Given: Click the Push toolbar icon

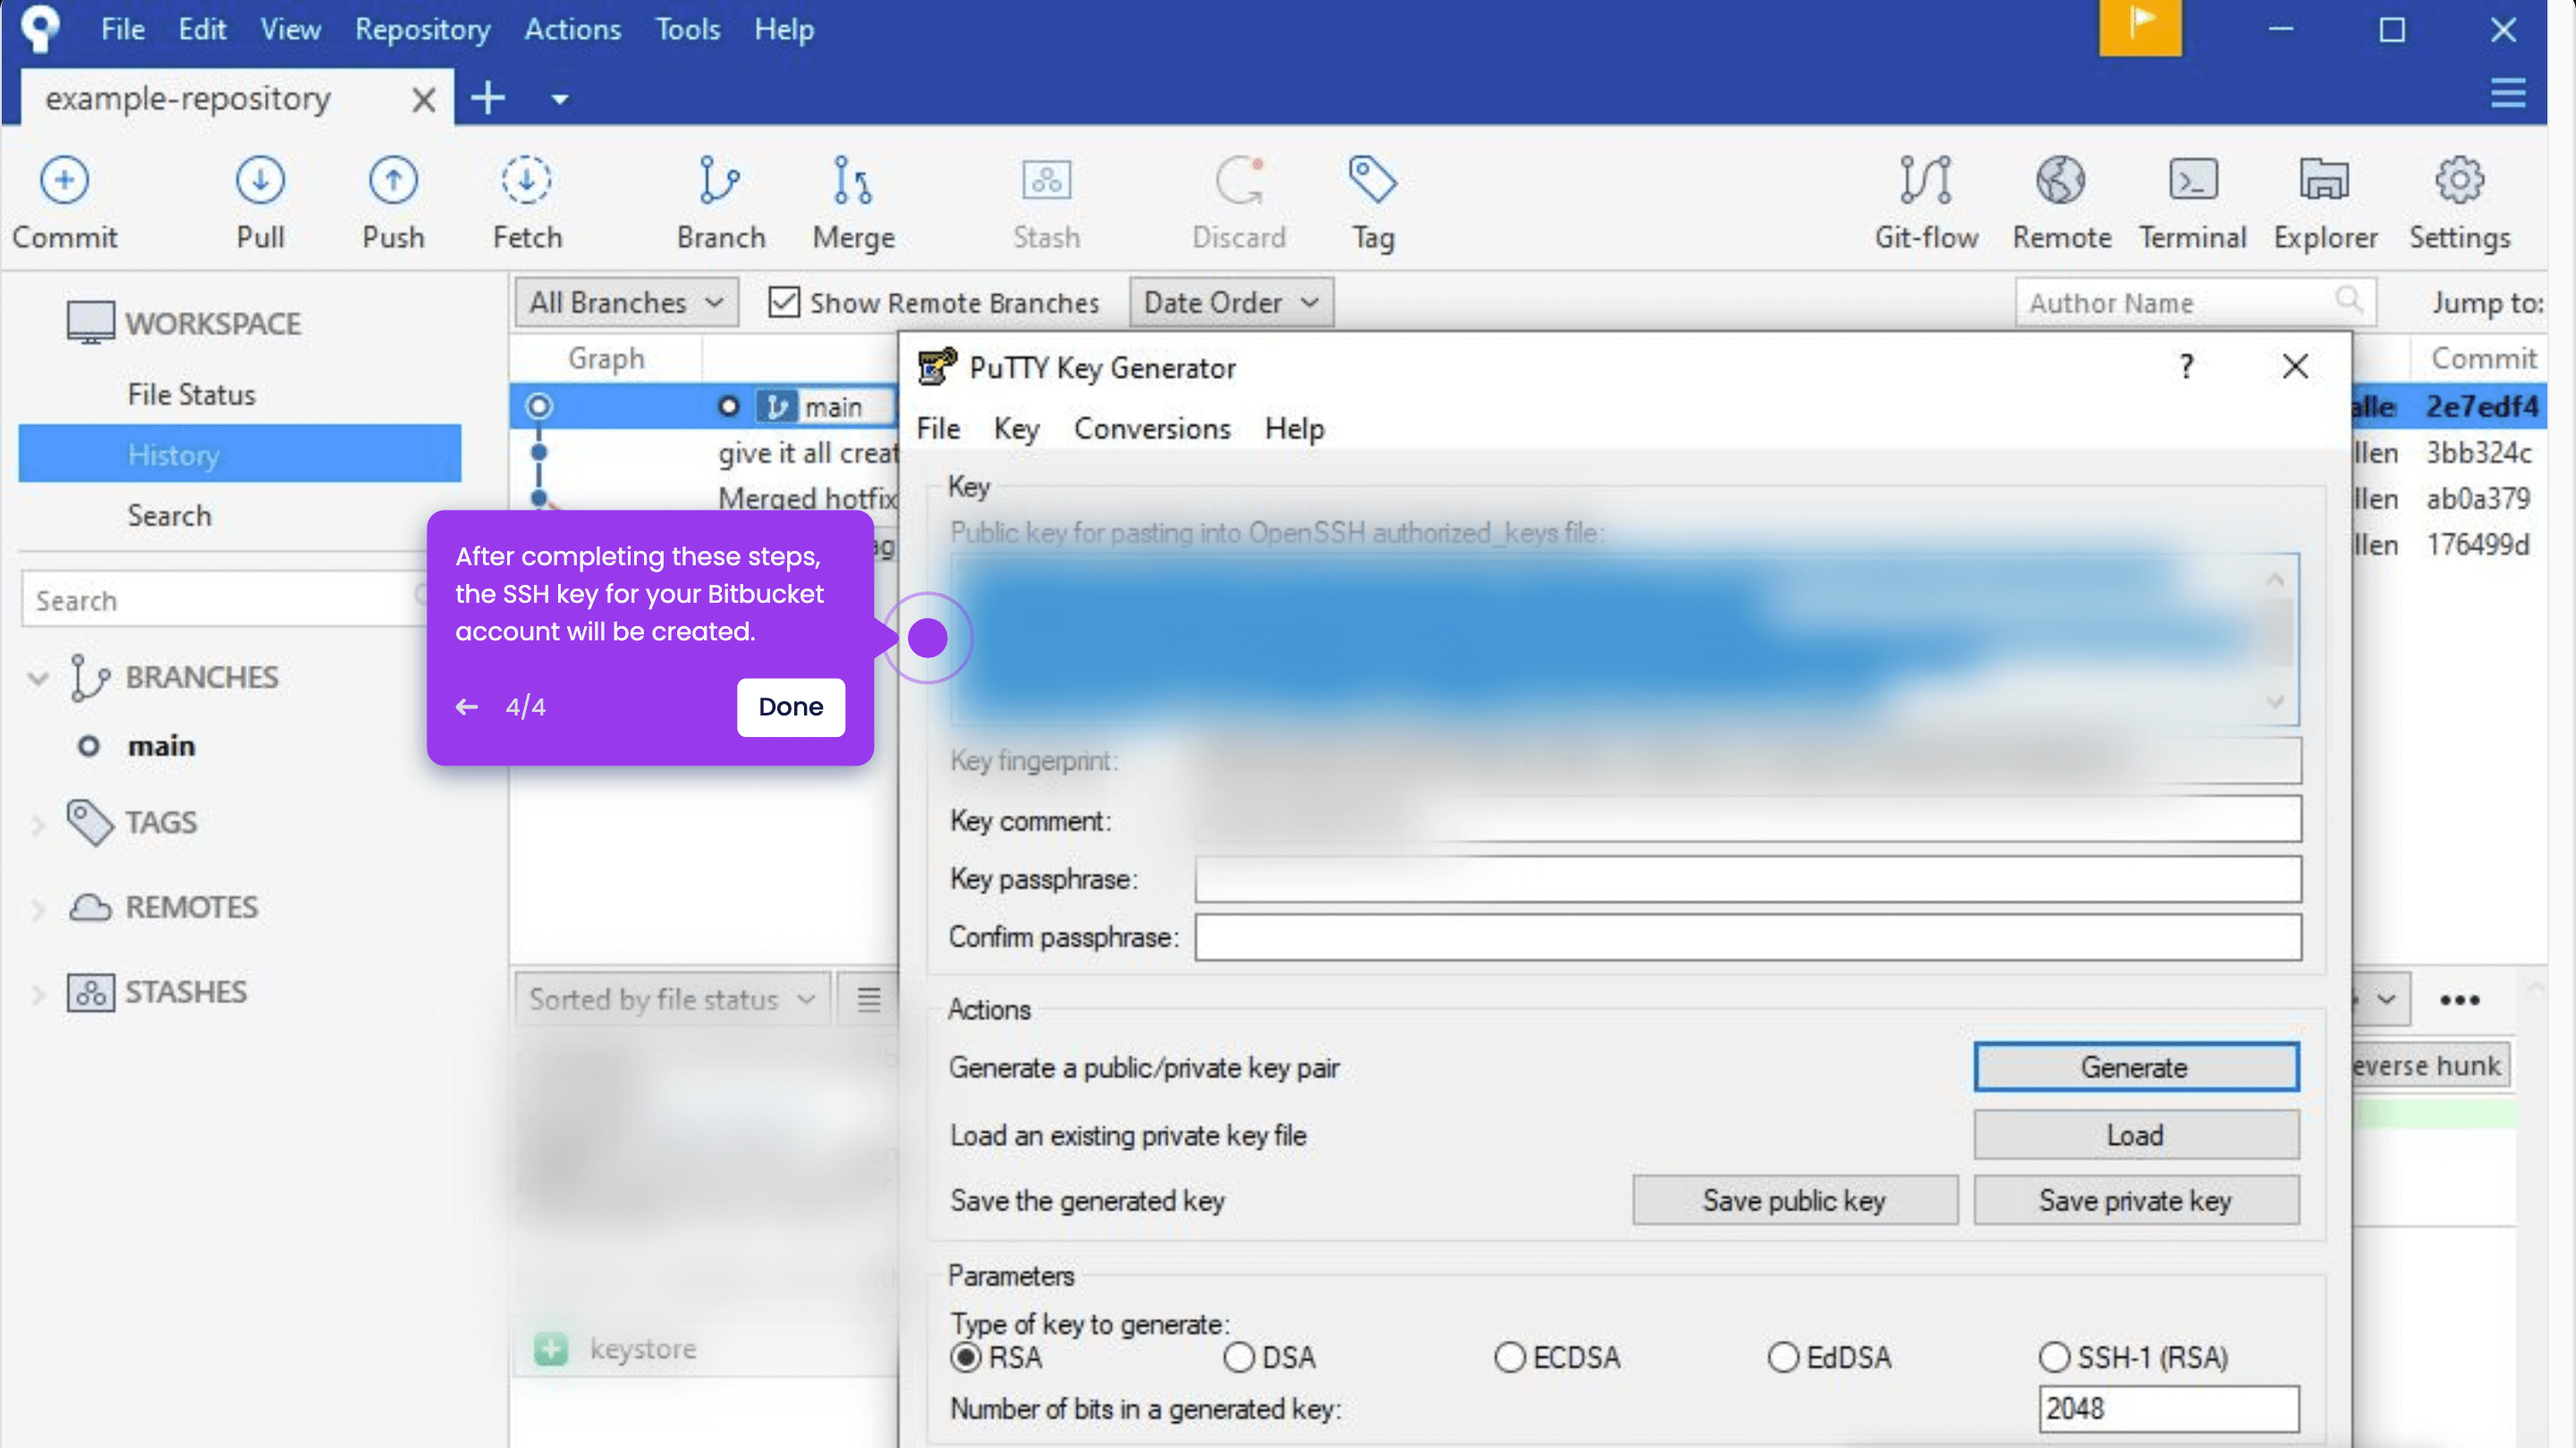Looking at the screenshot, I should coord(393,181).
